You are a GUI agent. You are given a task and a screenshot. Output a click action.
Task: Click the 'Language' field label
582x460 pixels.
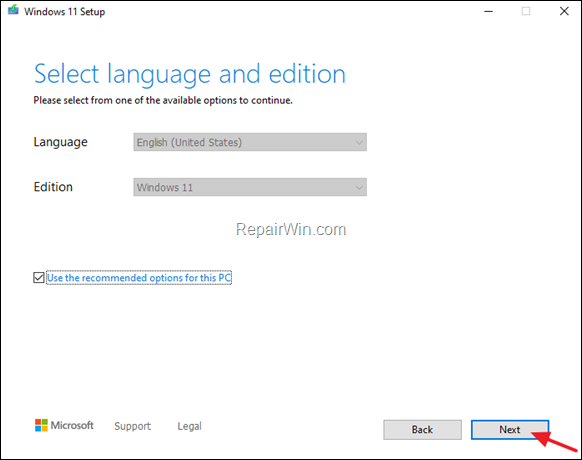(x=61, y=142)
